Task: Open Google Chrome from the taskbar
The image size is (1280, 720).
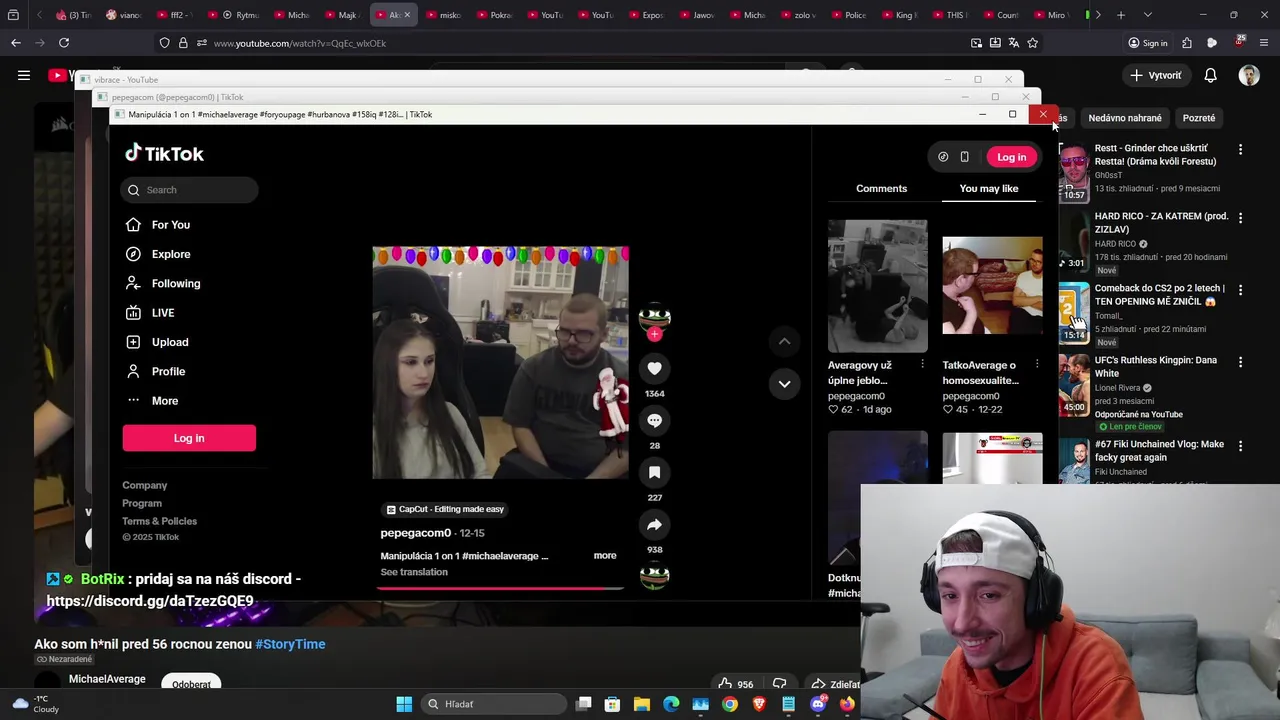Action: pos(730,704)
